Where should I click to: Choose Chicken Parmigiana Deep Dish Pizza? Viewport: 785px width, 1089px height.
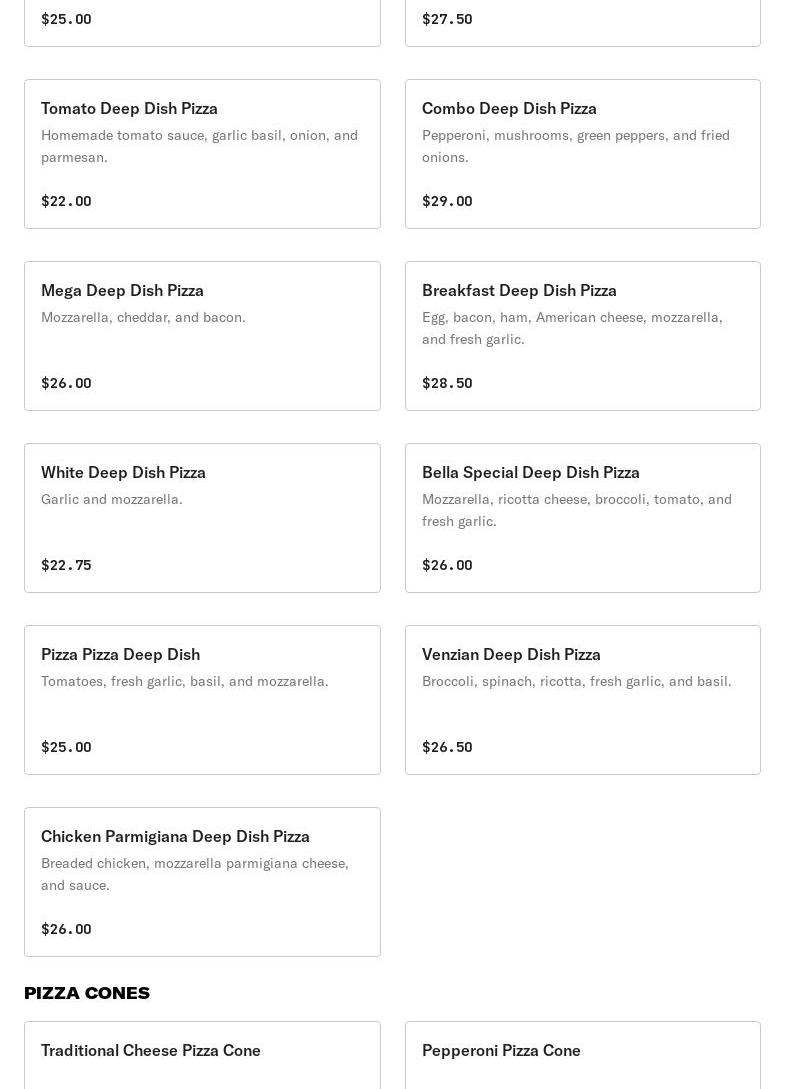(202, 882)
